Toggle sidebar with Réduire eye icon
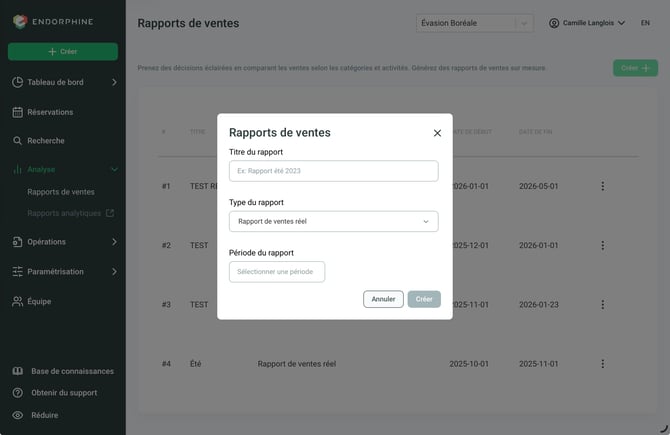 tap(18, 415)
